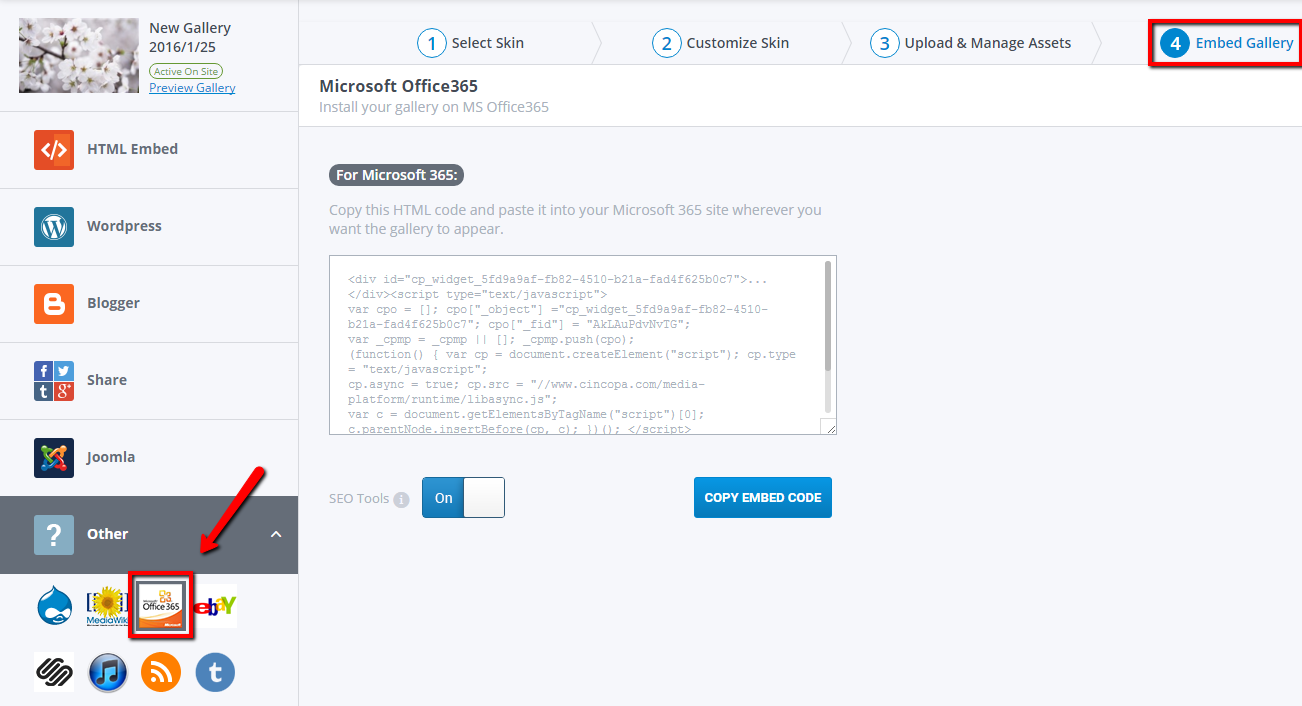Click the Install your gallery on MS Office365 subtitle
The width and height of the screenshot is (1302, 706).
tap(434, 107)
